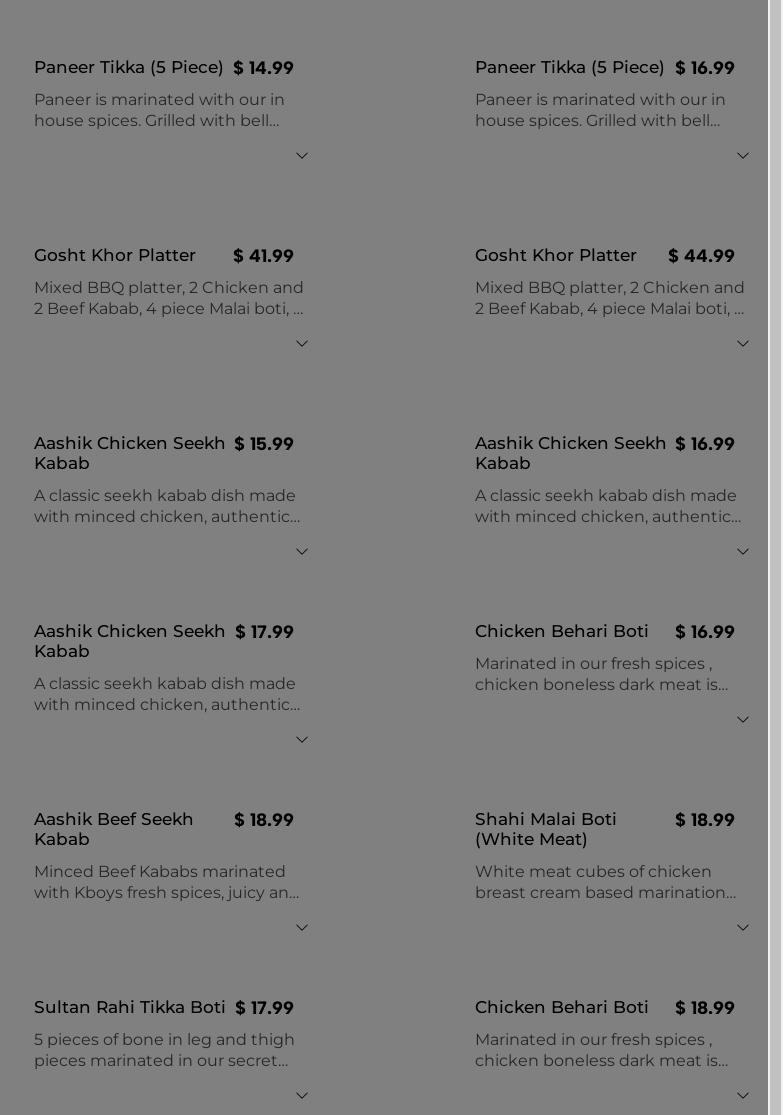Image resolution: width=783 pixels, height=1115 pixels.
Task: Expand the $14.99 Paneer Tikka description chevron
Action: [x=302, y=156]
